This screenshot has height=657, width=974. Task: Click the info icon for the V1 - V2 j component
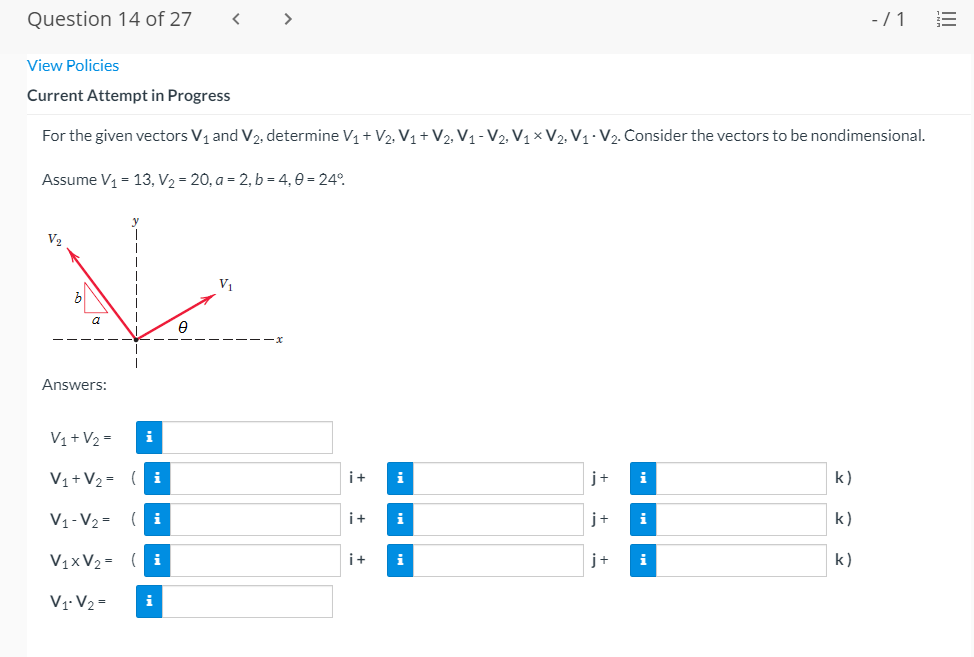399,518
